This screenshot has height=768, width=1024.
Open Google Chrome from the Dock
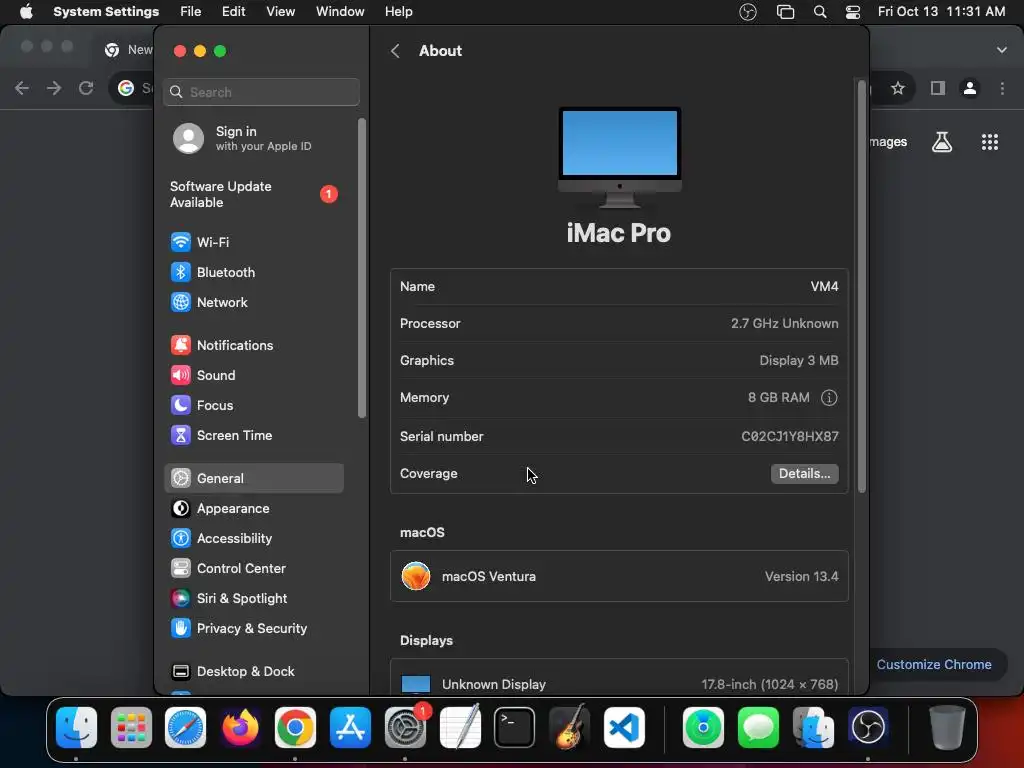(x=295, y=728)
